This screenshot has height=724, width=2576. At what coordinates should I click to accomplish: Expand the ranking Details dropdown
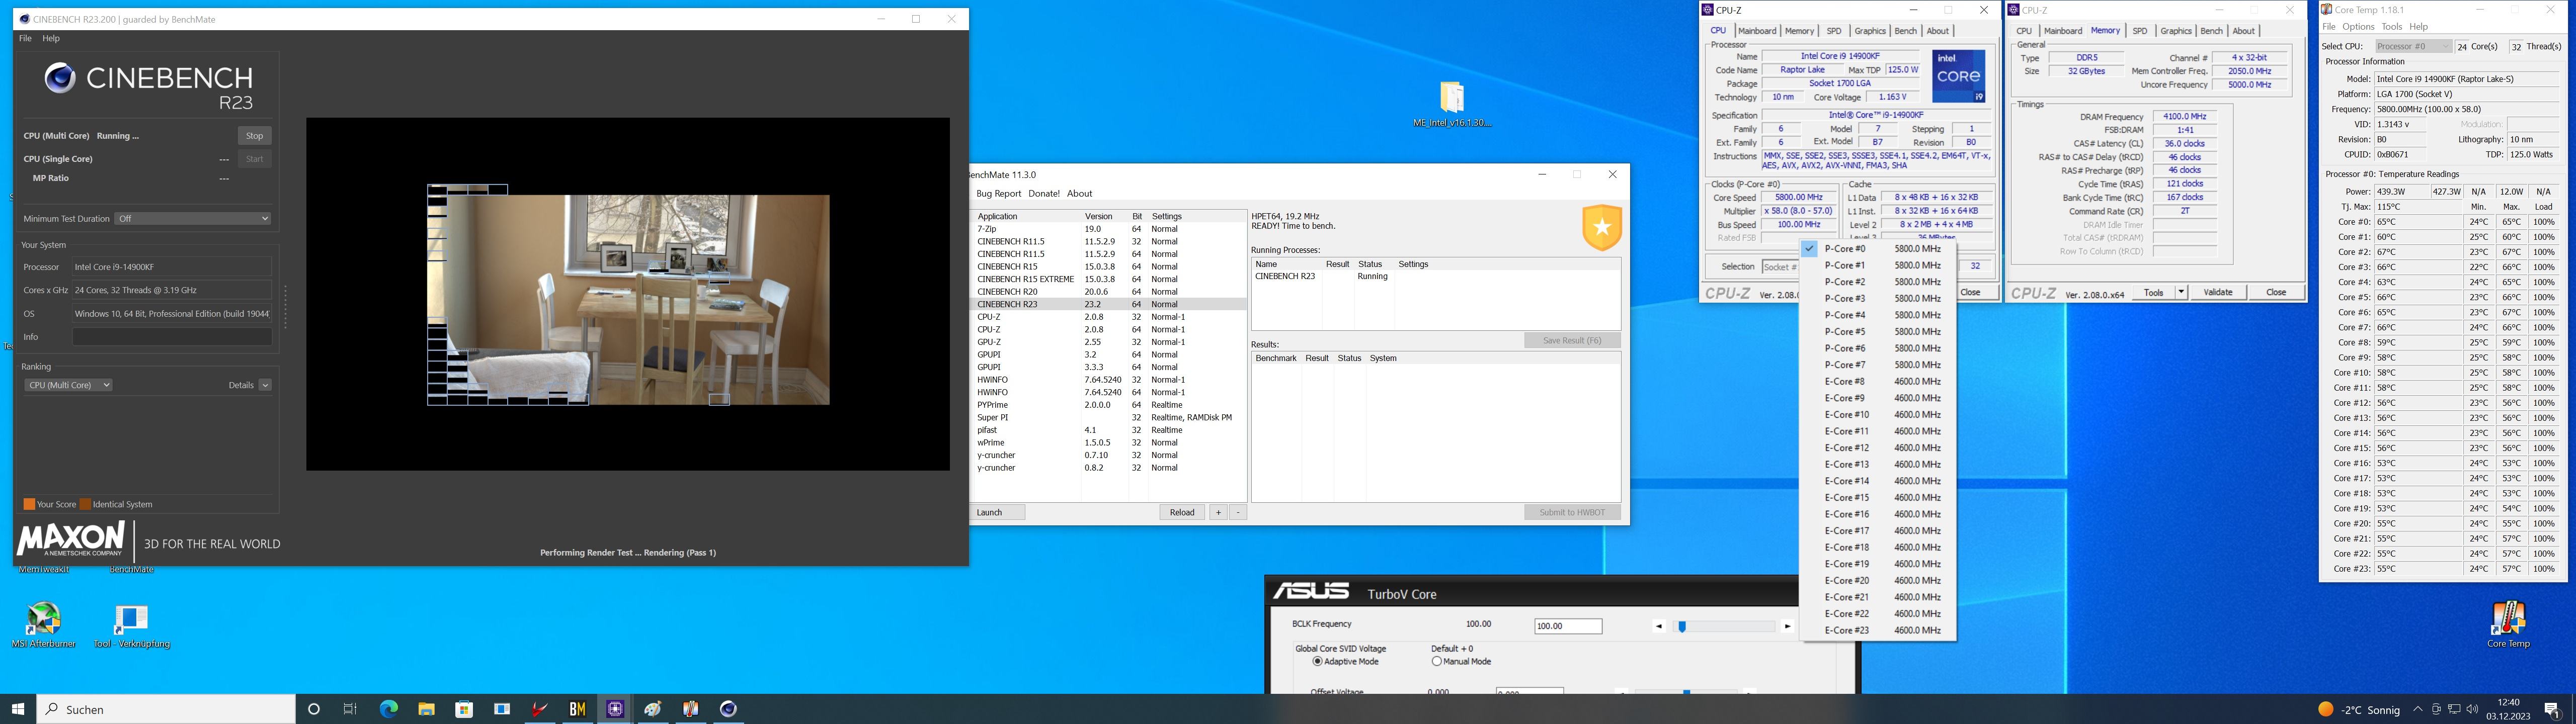[265, 385]
